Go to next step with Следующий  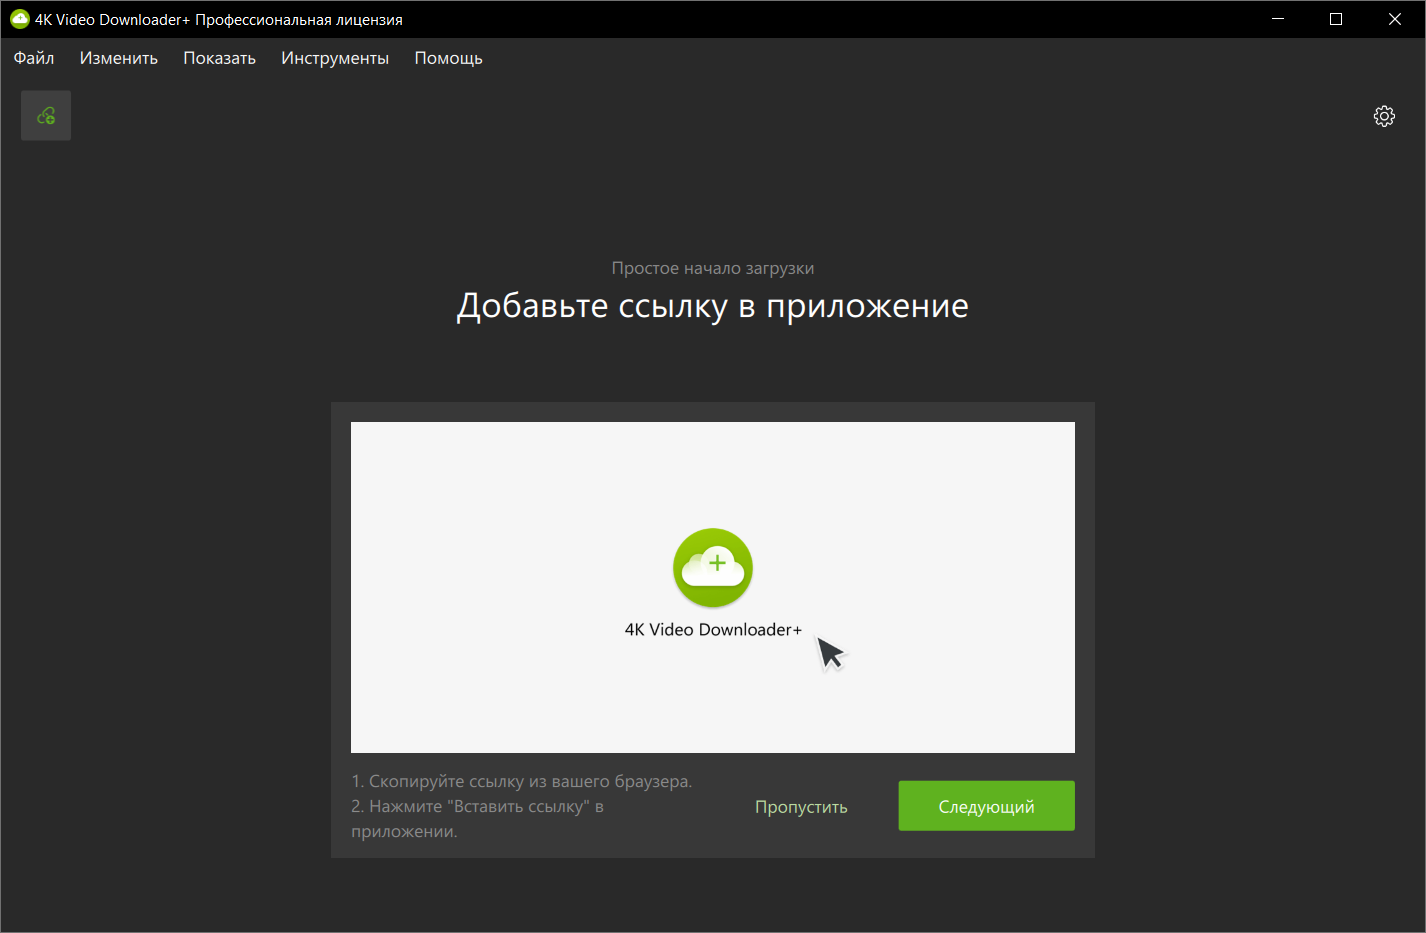987,806
